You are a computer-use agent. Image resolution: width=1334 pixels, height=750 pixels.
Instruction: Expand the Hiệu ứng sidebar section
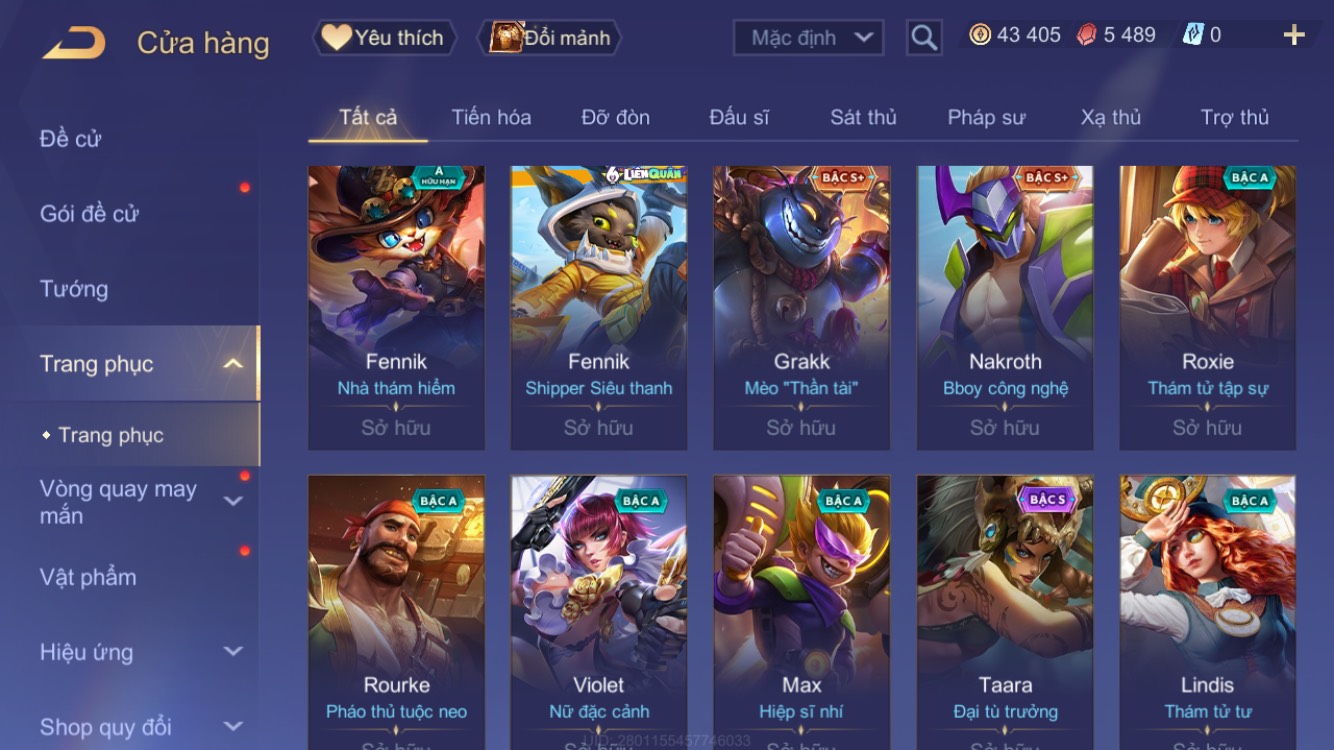pos(233,651)
